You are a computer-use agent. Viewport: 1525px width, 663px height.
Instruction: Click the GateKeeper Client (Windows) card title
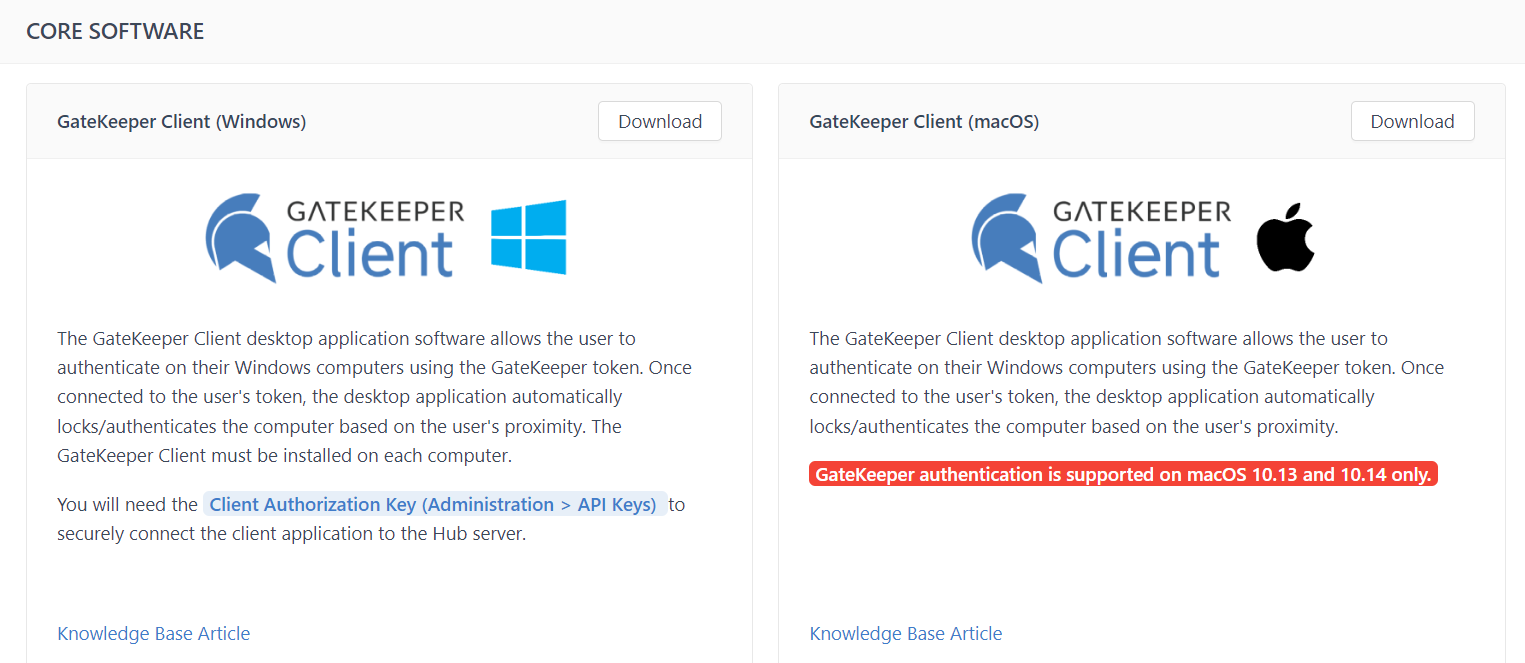point(182,122)
